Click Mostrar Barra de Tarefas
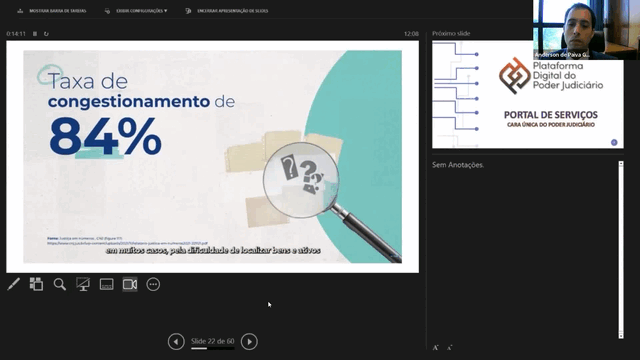The width and height of the screenshot is (640, 360). point(58,11)
